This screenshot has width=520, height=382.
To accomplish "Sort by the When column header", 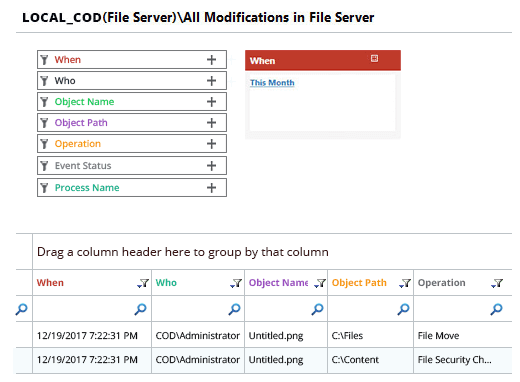I will click(50, 283).
